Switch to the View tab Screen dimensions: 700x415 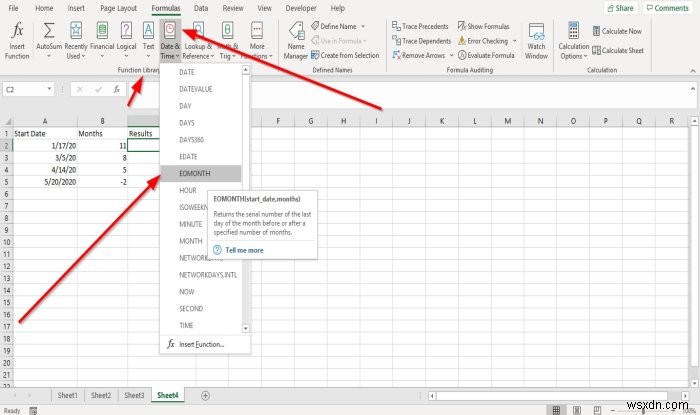click(264, 8)
